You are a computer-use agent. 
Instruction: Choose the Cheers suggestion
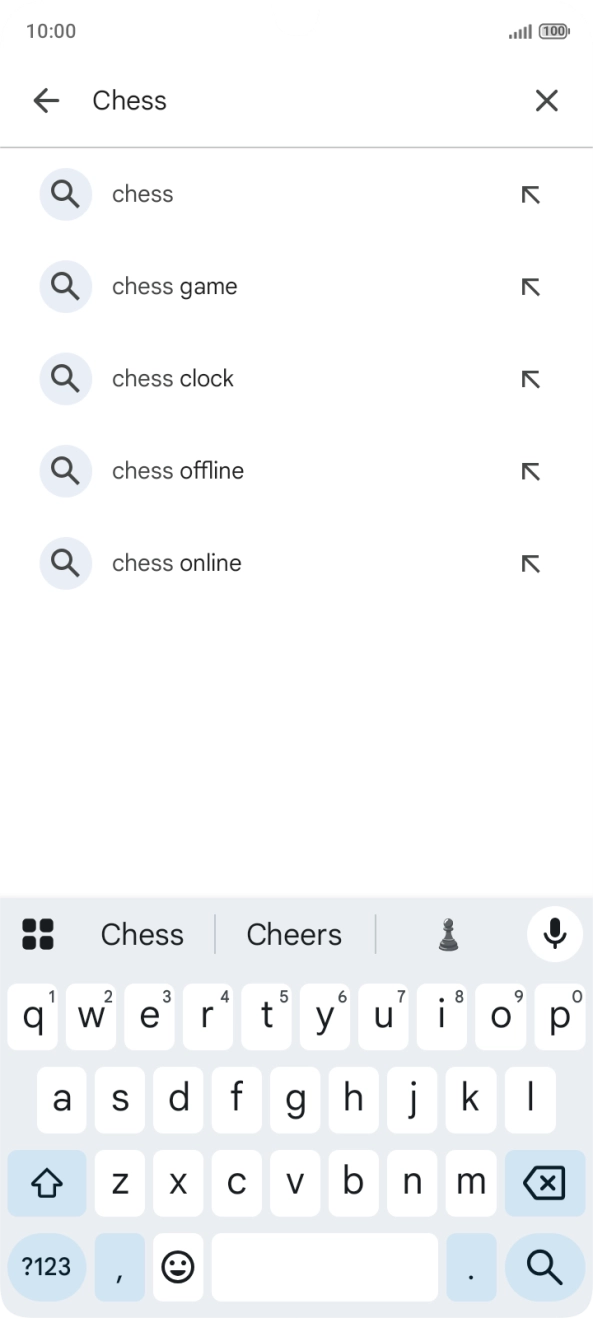click(x=294, y=934)
